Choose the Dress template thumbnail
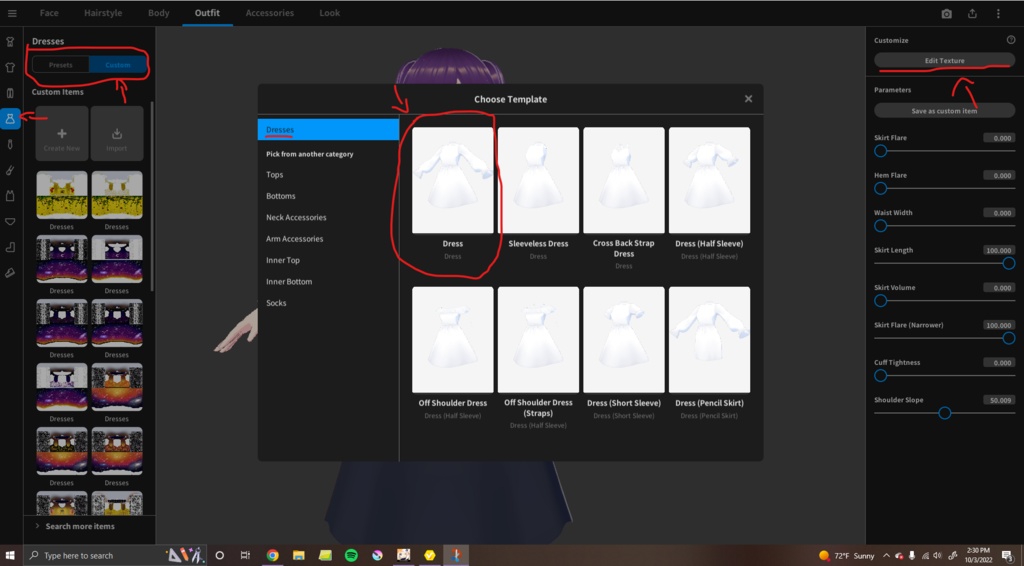This screenshot has height=566, width=1024. (x=453, y=180)
